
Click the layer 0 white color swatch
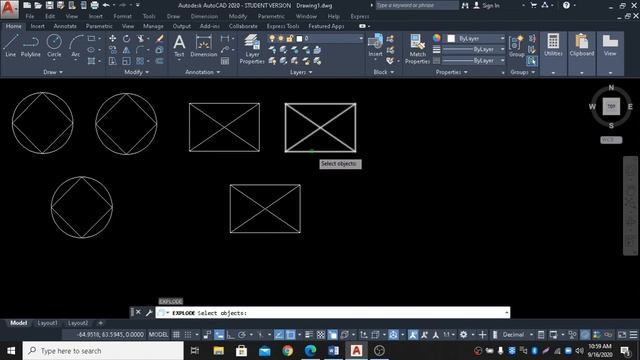point(299,38)
